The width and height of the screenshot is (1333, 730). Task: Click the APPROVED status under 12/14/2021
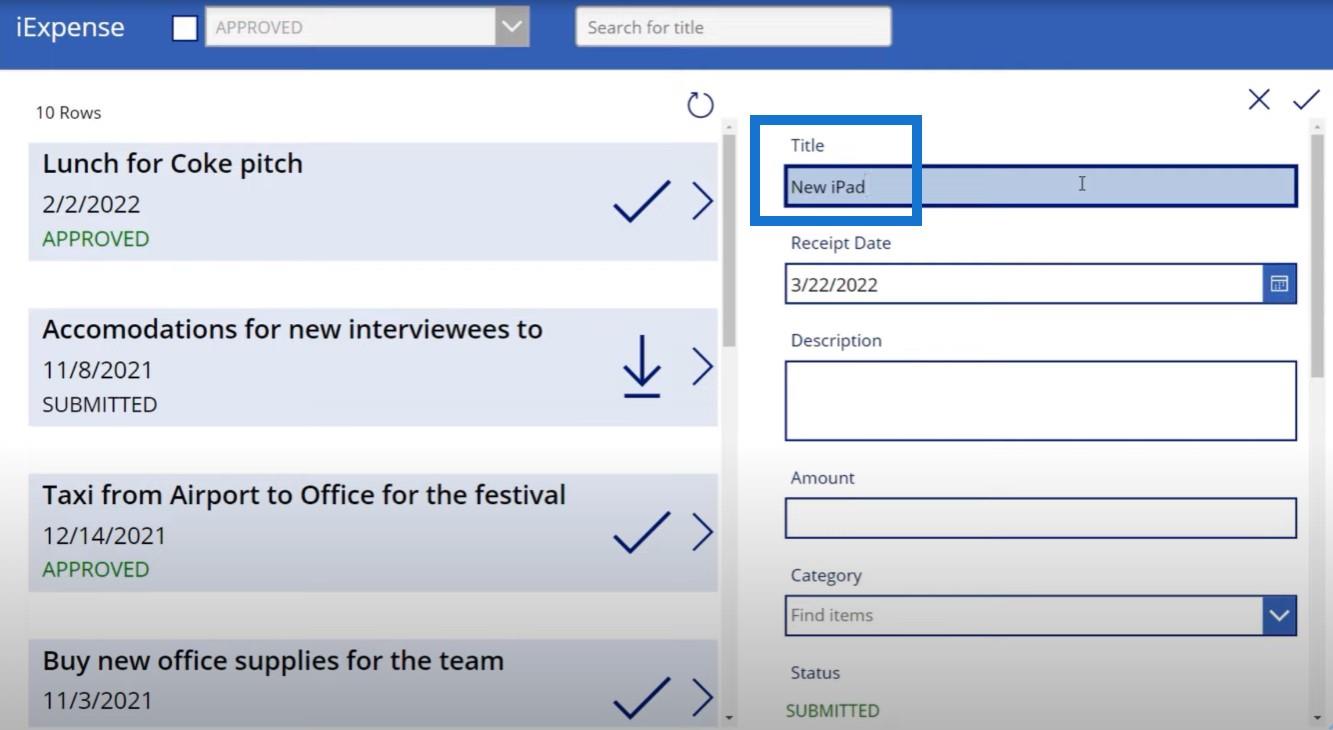pos(95,569)
